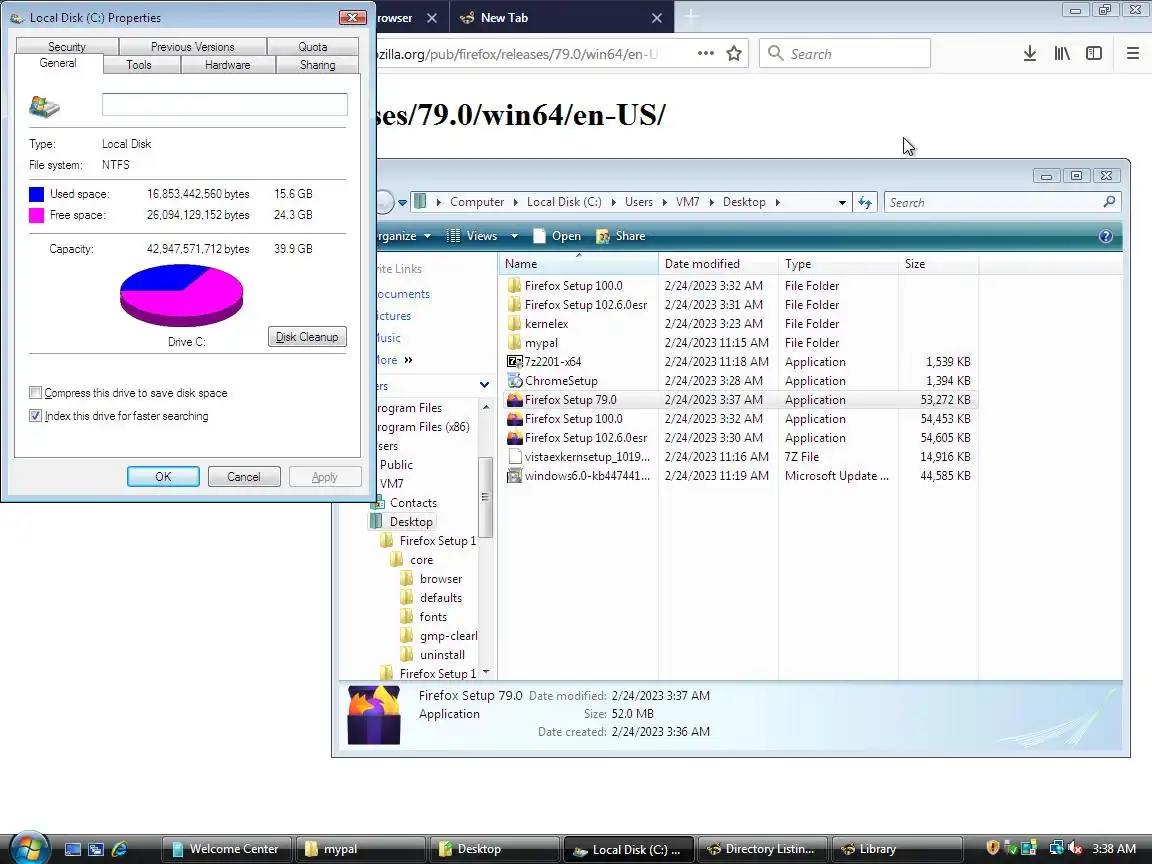Image resolution: width=1152 pixels, height=864 pixels.
Task: Click Show Desktop quick launch icon
Action: [73, 849]
